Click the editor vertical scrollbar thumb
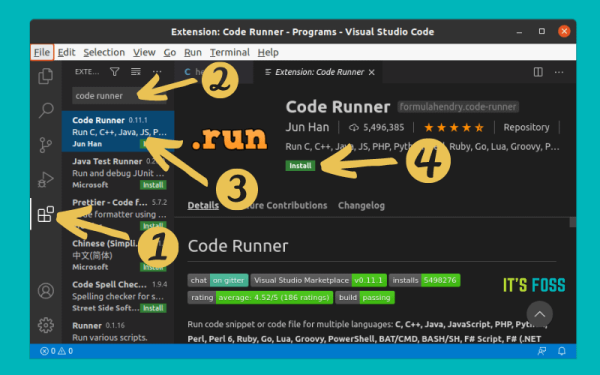Screen dimensions: 600x375 572,222
